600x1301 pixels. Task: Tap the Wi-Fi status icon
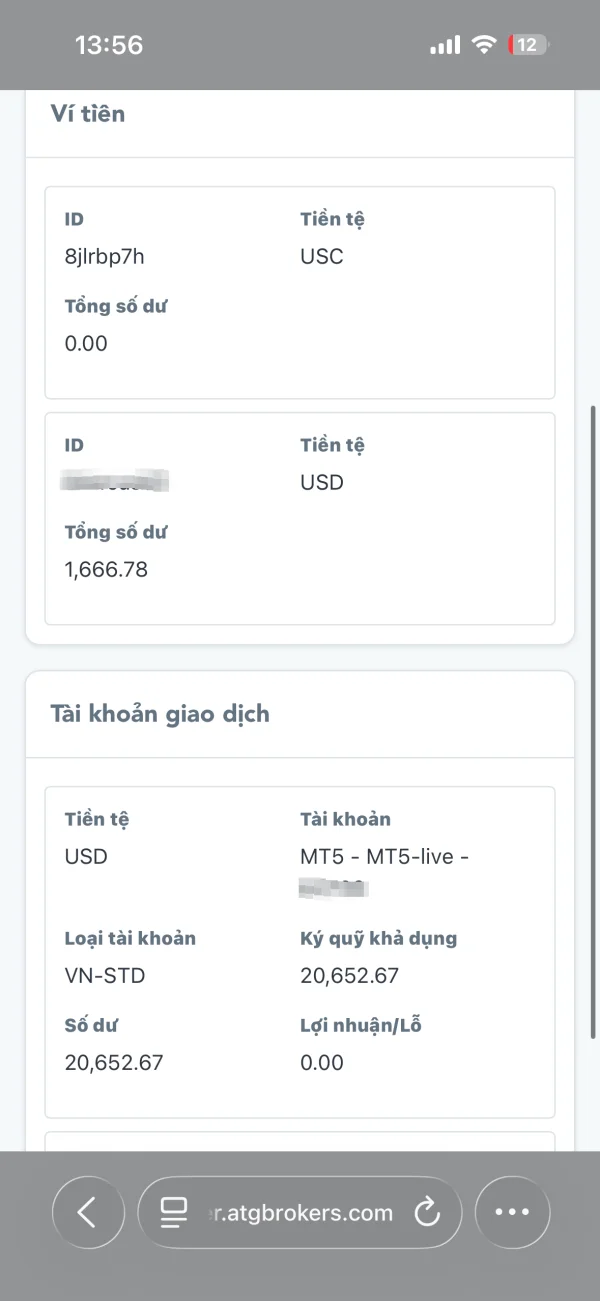tap(485, 45)
